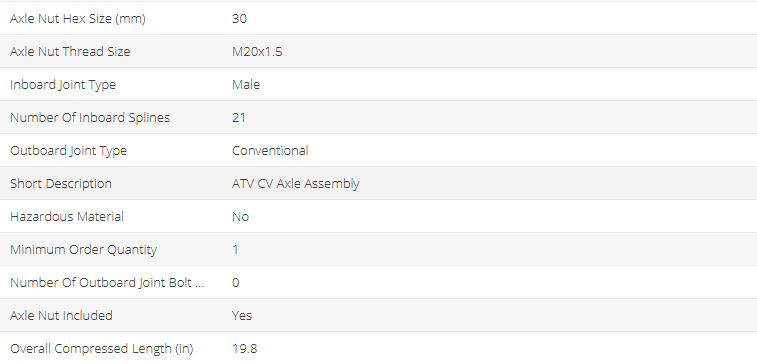Click the Outboard Joint Type label

coord(69,151)
